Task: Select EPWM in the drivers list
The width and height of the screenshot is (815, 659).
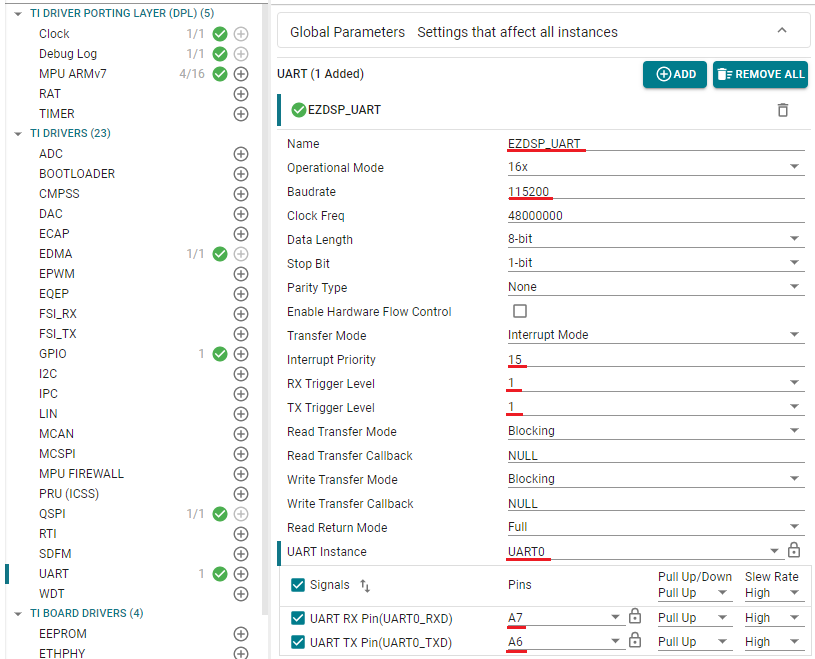Action: click(57, 274)
